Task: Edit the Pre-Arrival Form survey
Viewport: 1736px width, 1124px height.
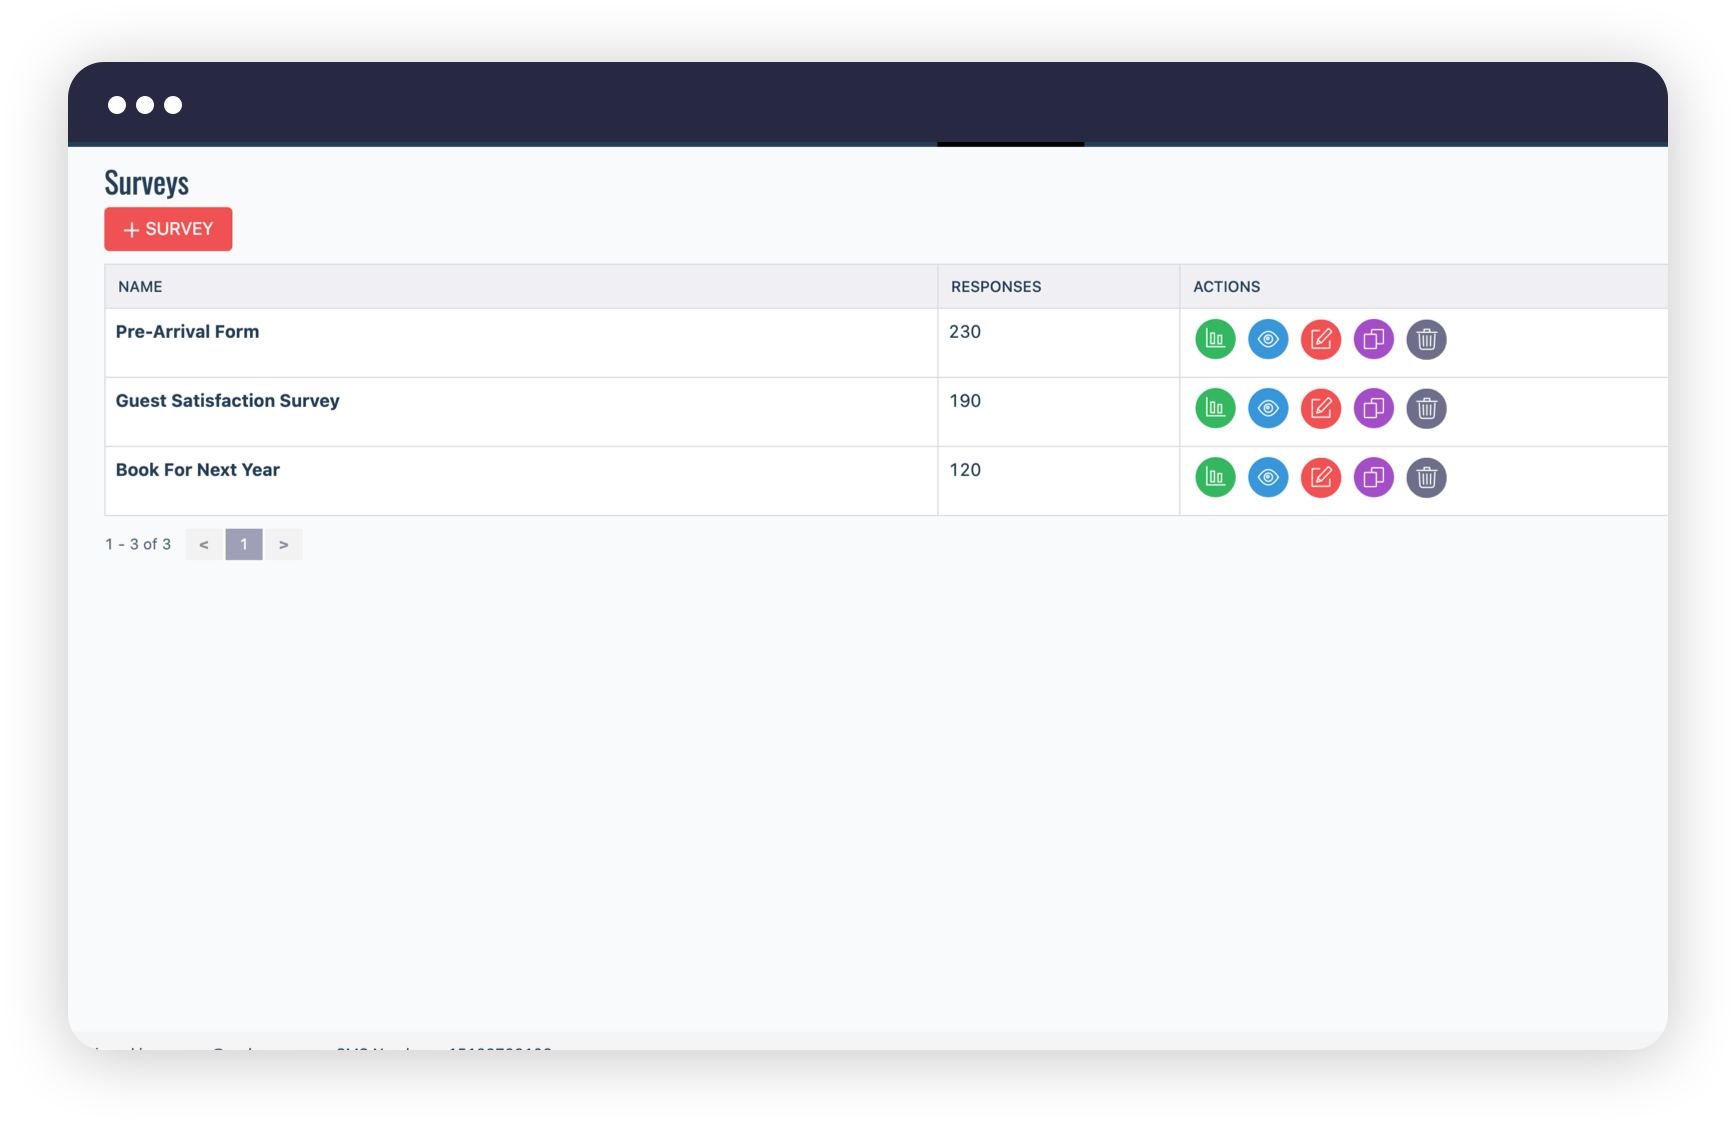Action: pos(1321,339)
